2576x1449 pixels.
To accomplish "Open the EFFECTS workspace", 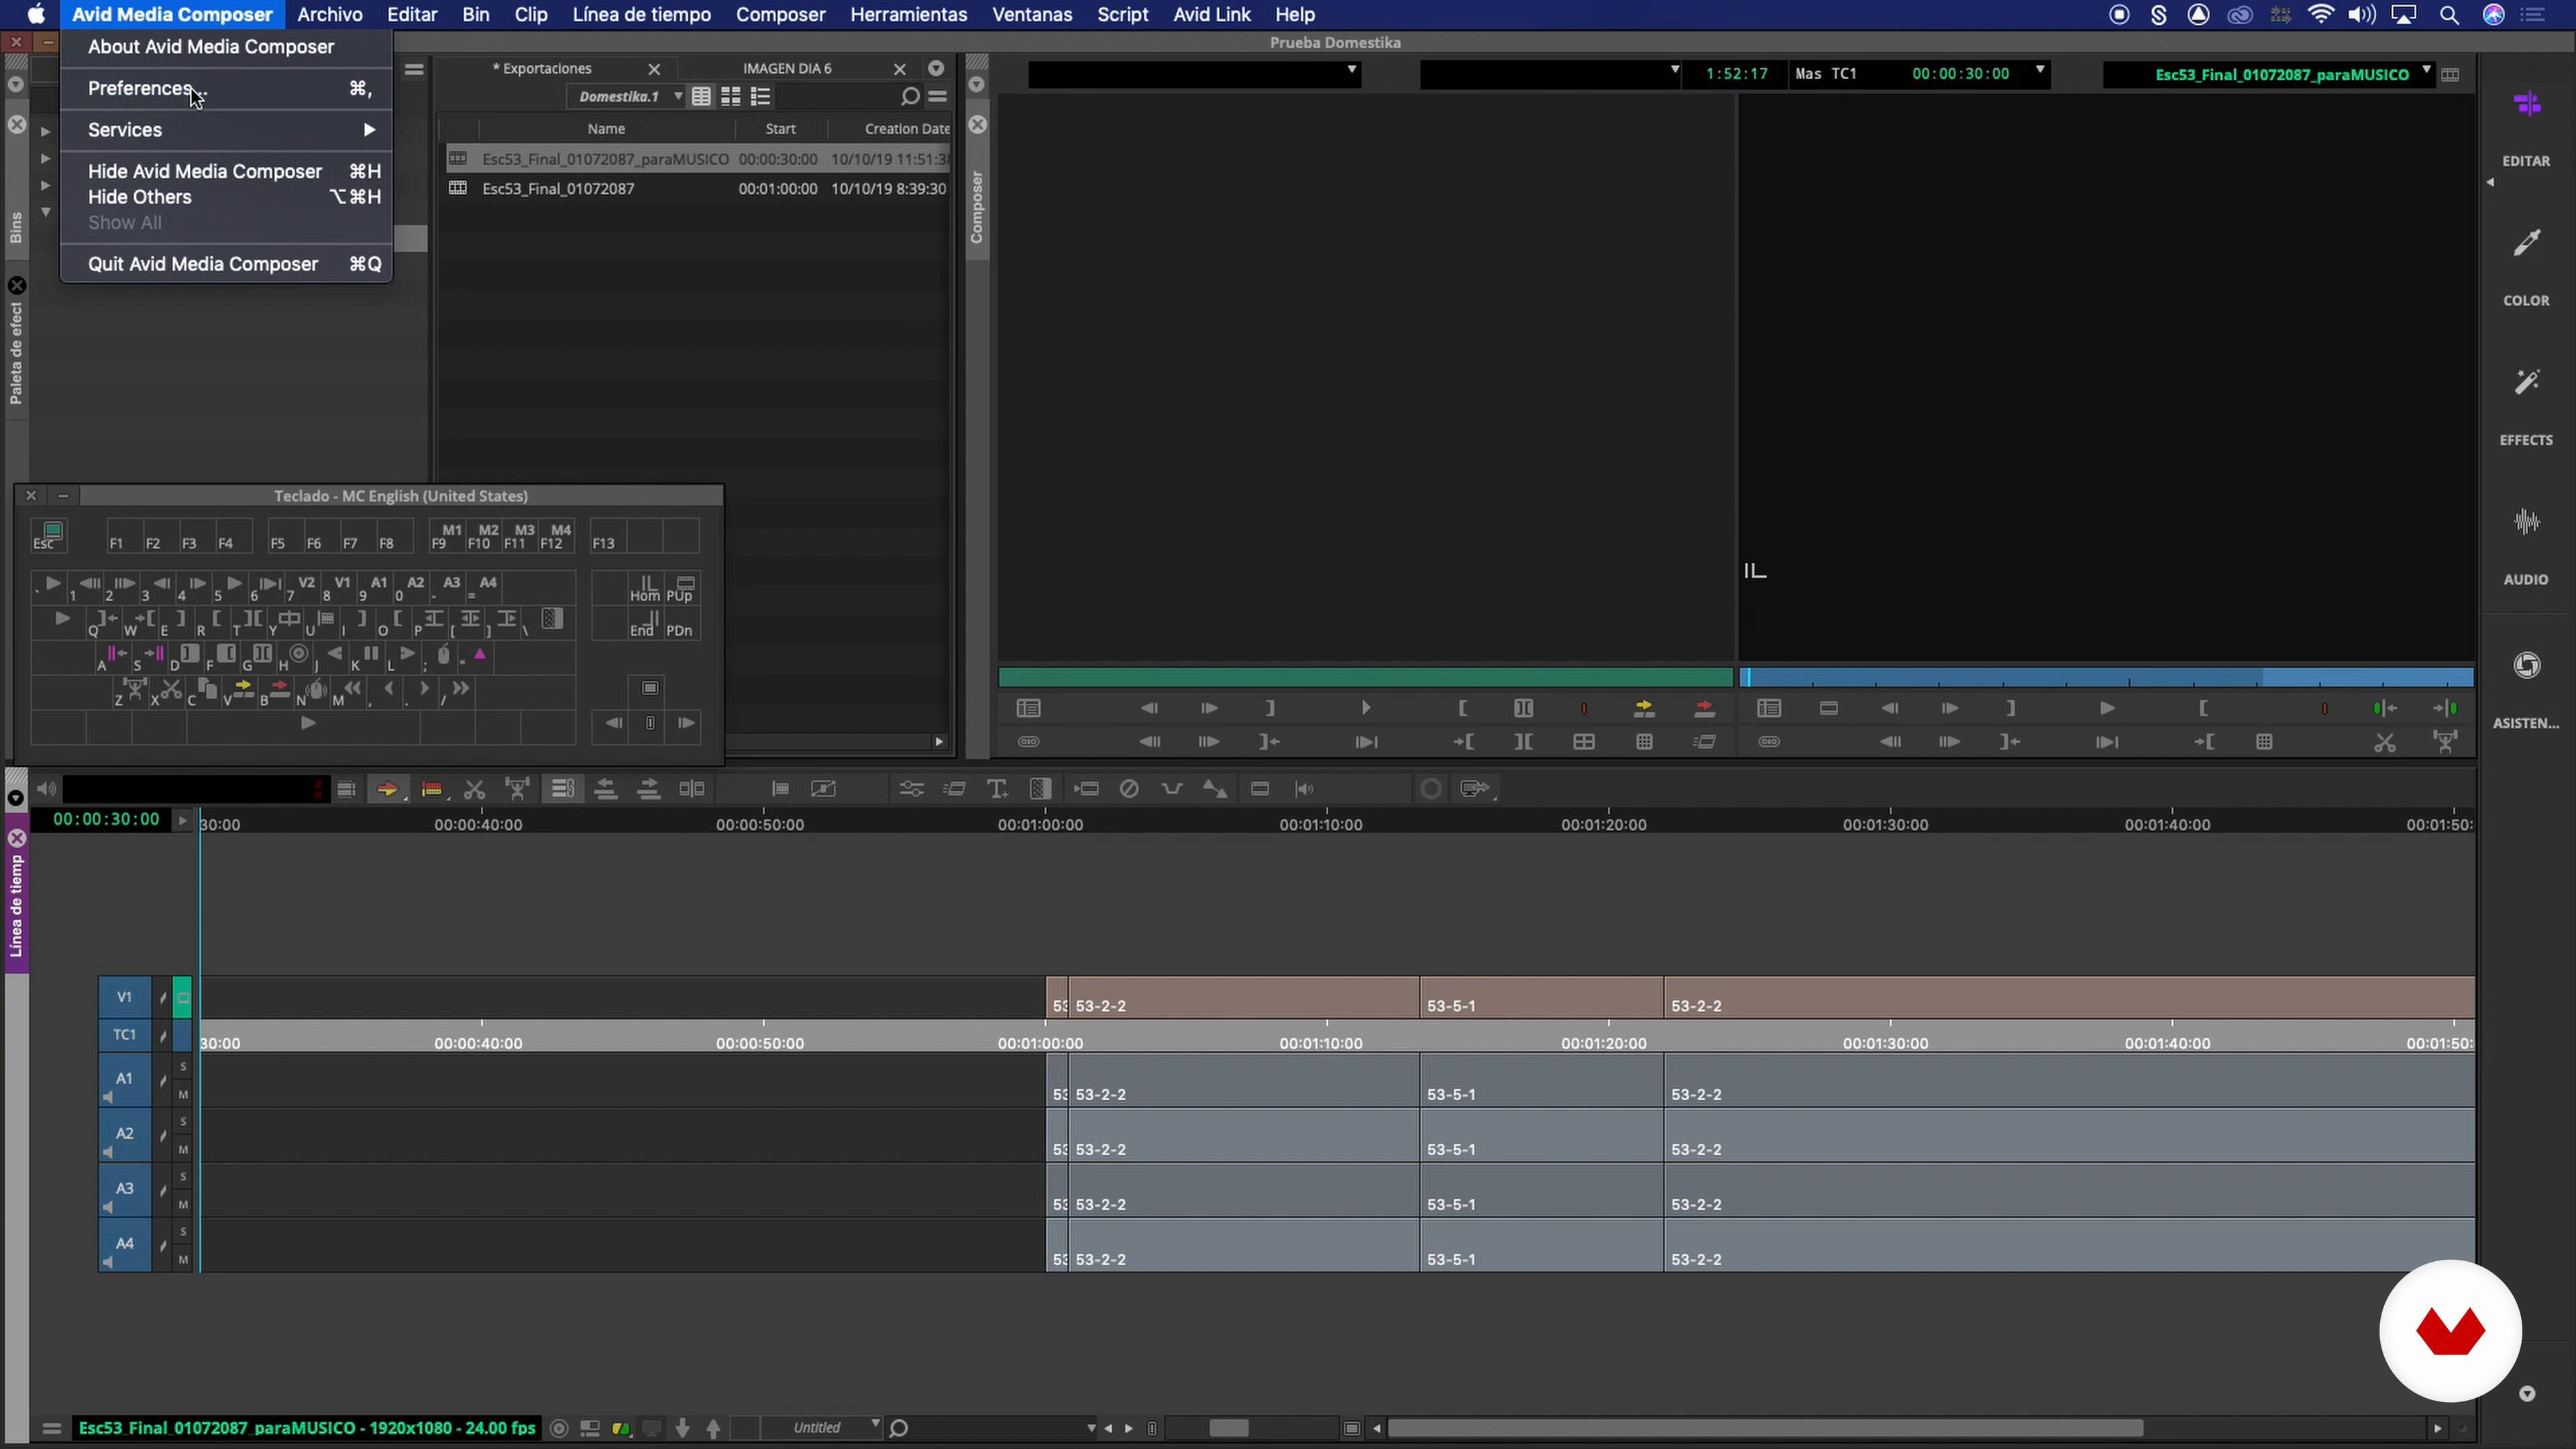I will pyautogui.click(x=2526, y=405).
